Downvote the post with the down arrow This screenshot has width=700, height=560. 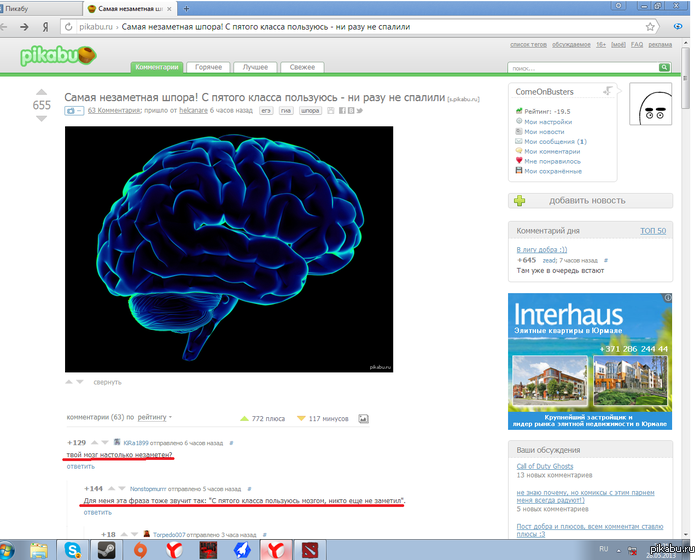[x=41, y=119]
